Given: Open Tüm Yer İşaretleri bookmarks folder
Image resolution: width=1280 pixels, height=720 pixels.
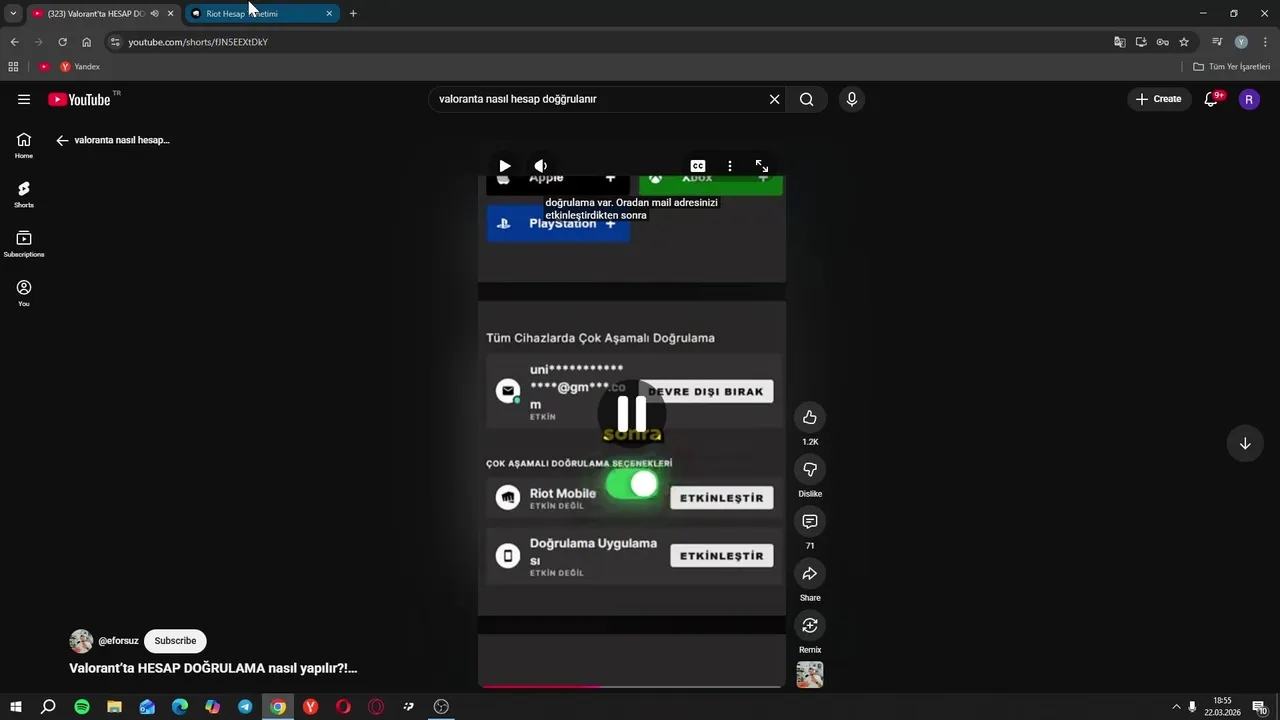Looking at the screenshot, I should click(x=1232, y=67).
